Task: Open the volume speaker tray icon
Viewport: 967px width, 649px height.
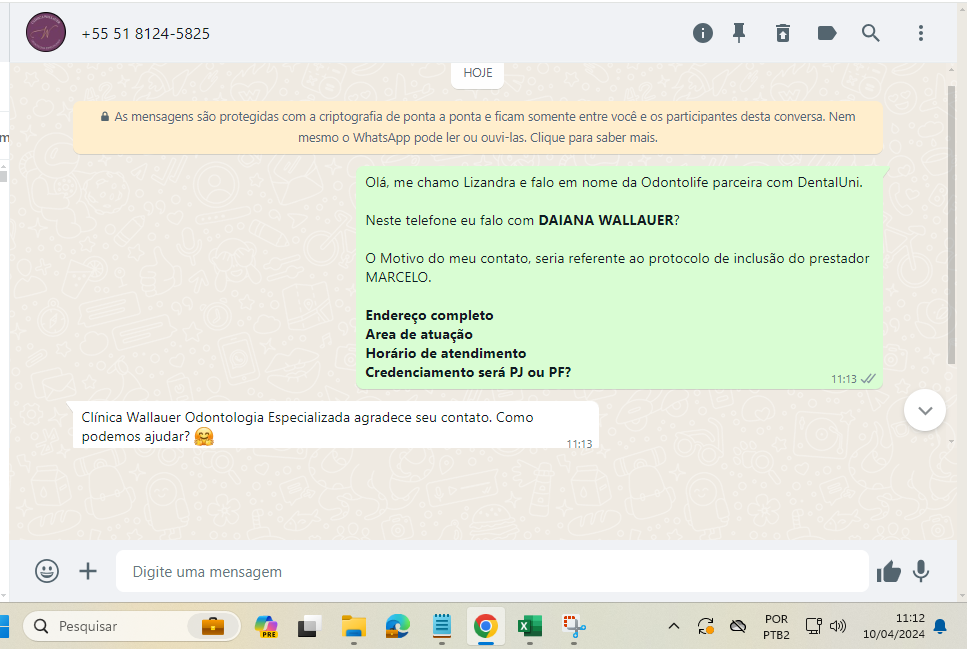Action: [x=837, y=626]
